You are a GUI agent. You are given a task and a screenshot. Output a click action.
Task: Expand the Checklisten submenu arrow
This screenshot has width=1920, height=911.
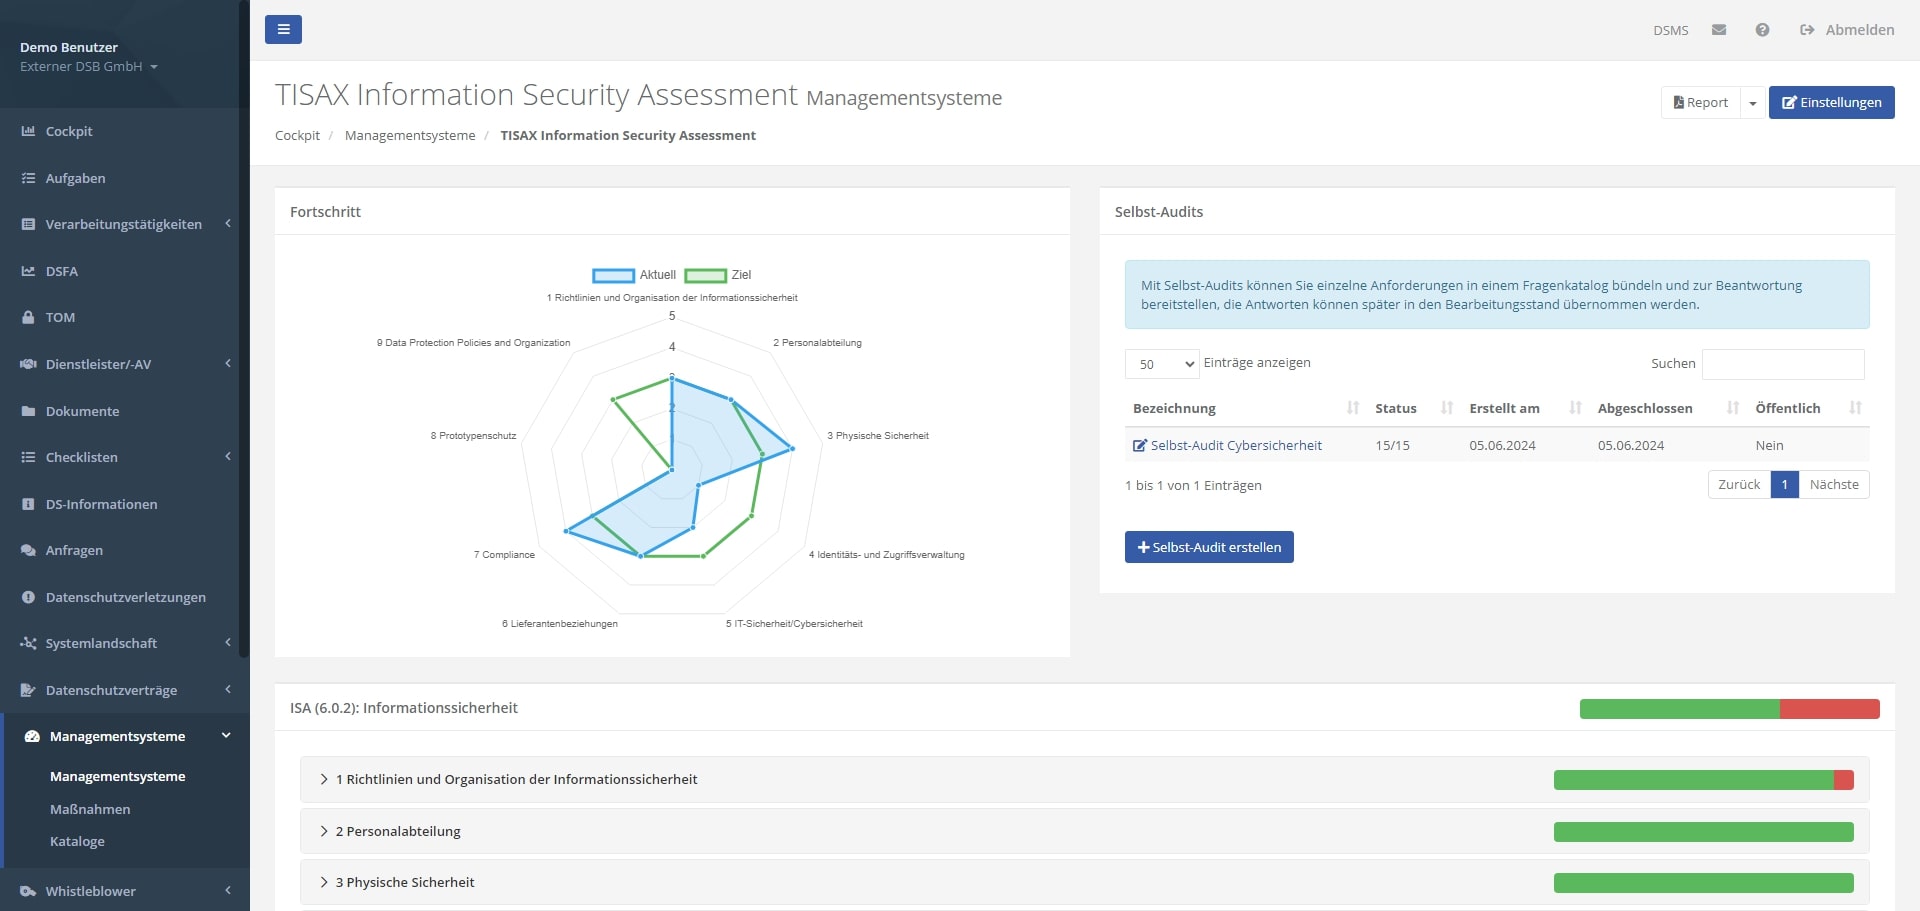[228, 457]
